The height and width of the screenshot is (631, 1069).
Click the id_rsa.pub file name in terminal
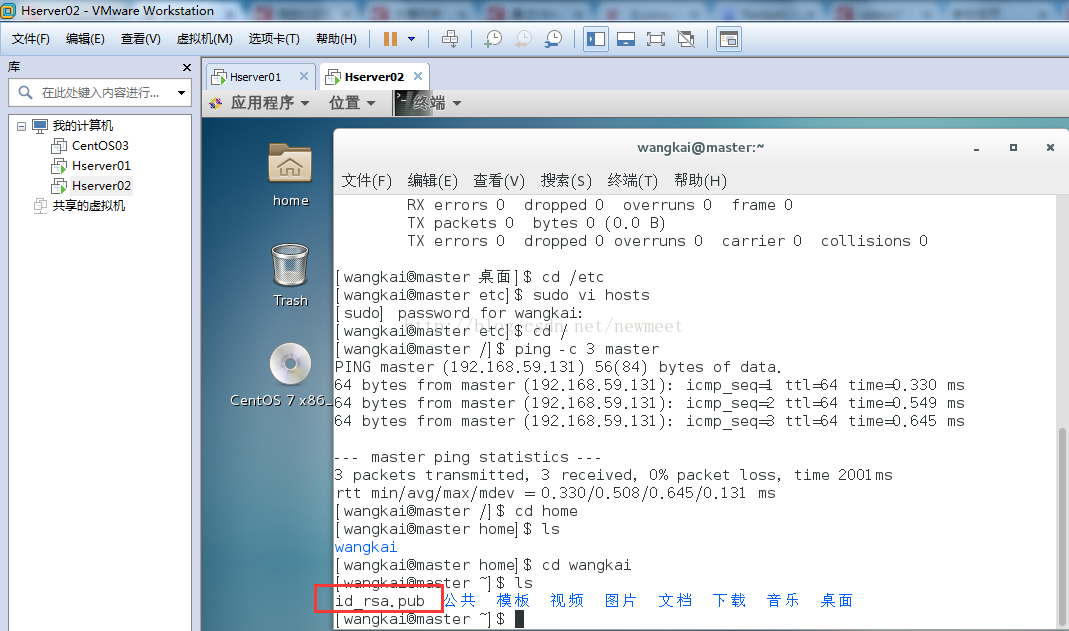[x=380, y=601]
